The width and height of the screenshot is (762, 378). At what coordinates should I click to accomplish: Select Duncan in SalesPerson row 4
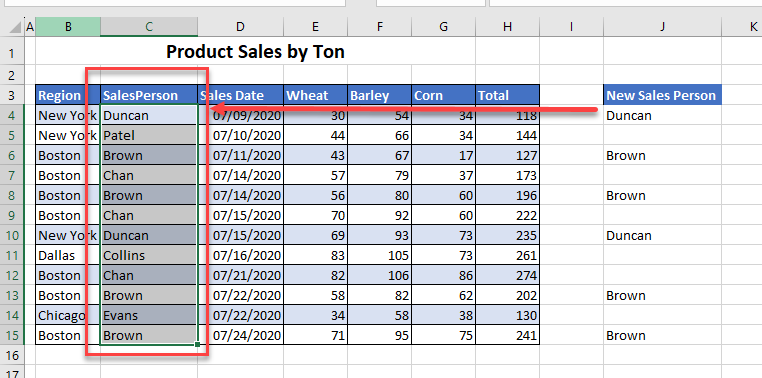point(149,116)
